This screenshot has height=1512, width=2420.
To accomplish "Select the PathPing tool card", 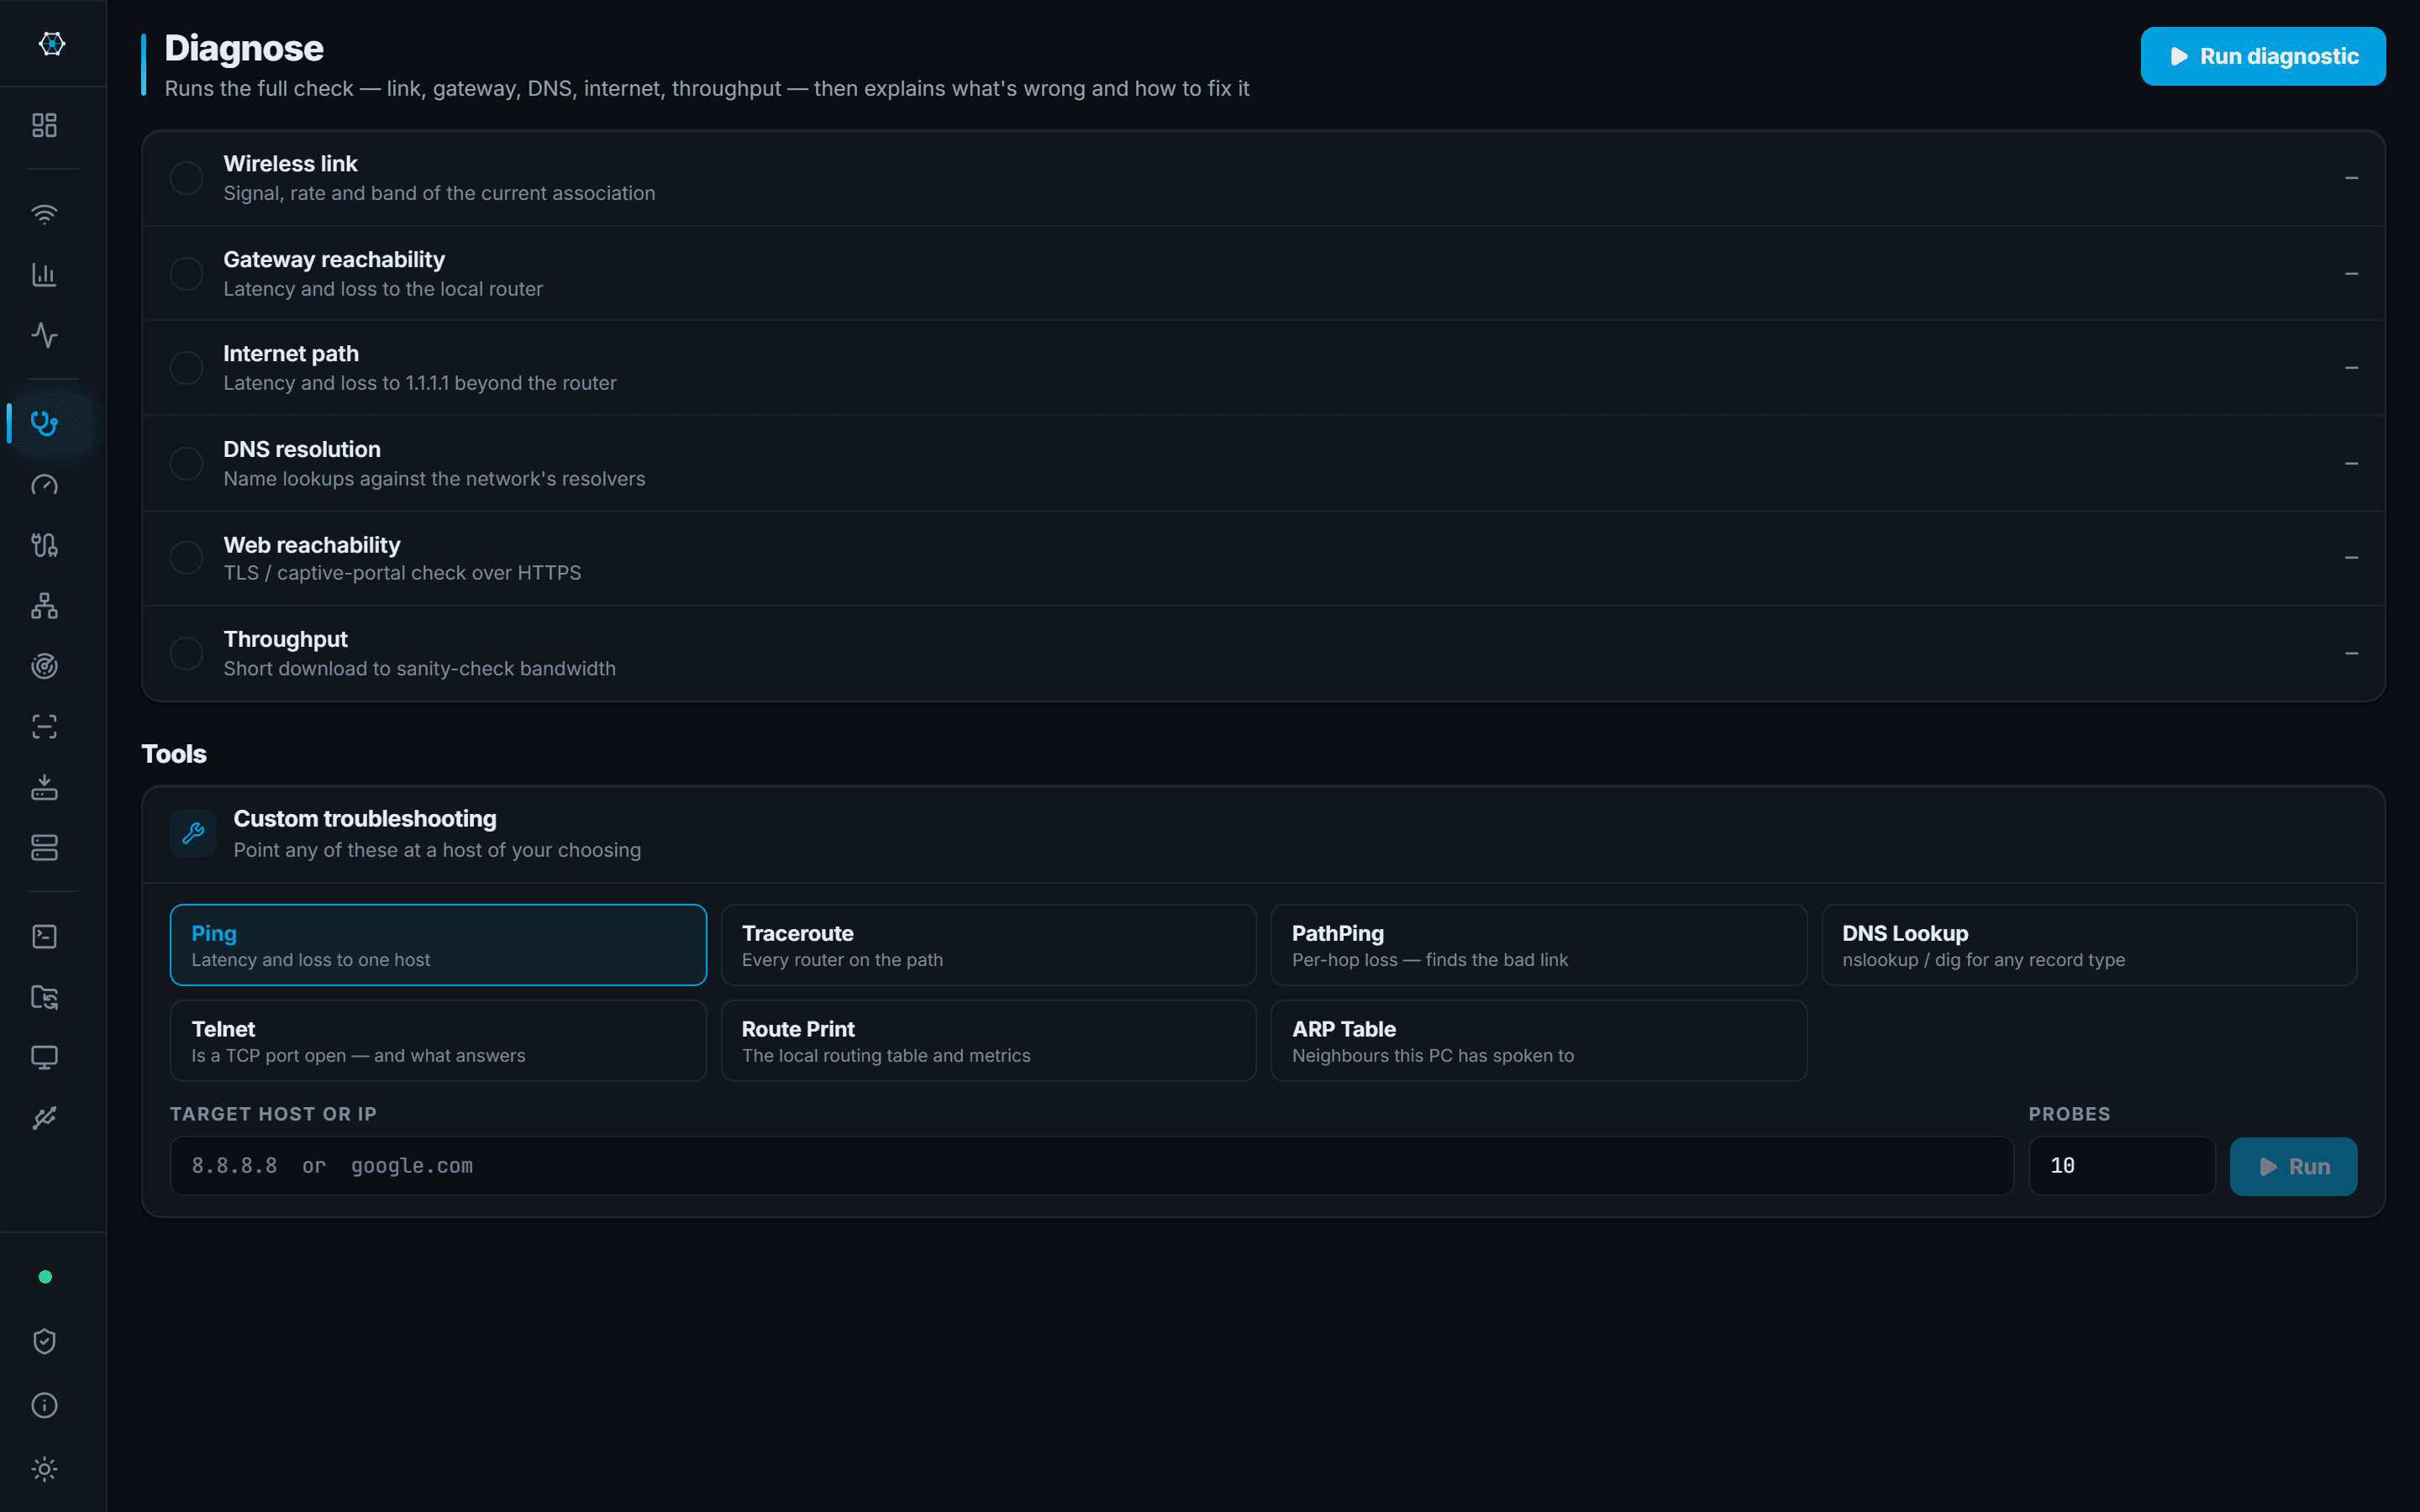I will (1538, 945).
